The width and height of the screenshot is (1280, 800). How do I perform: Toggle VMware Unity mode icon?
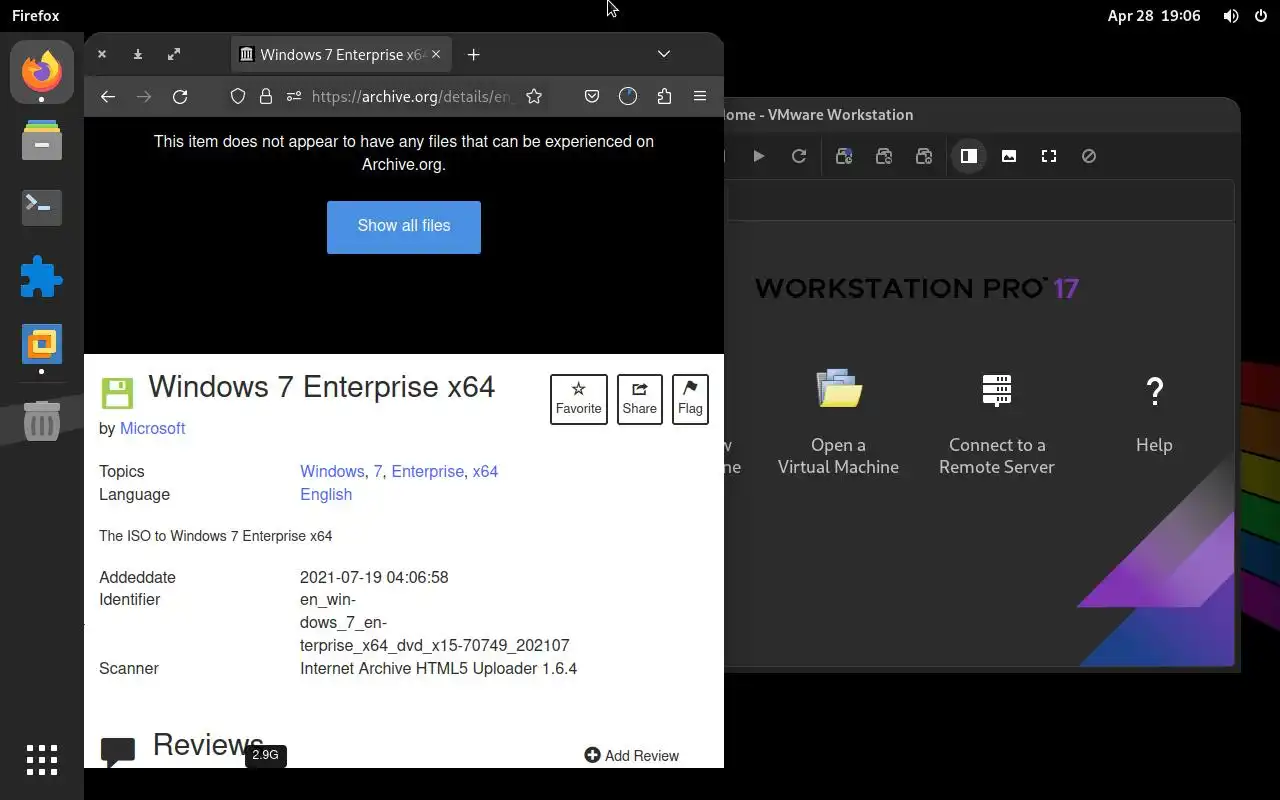click(x=1089, y=156)
